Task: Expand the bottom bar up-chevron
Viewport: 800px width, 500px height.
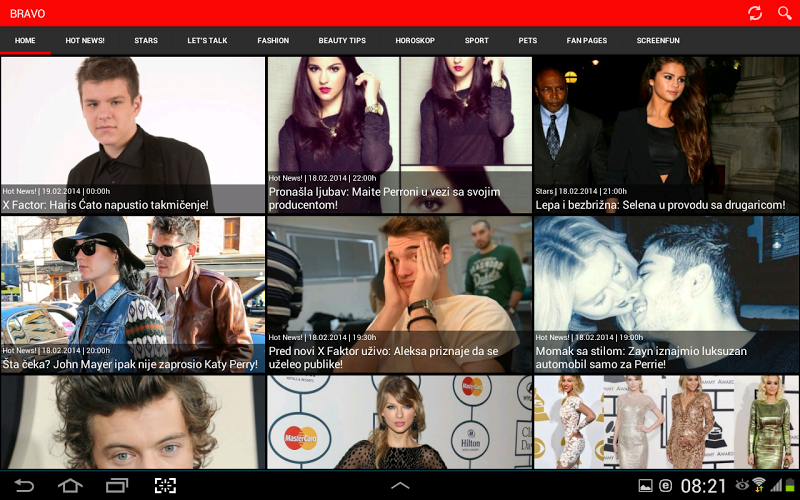Action: click(x=400, y=485)
